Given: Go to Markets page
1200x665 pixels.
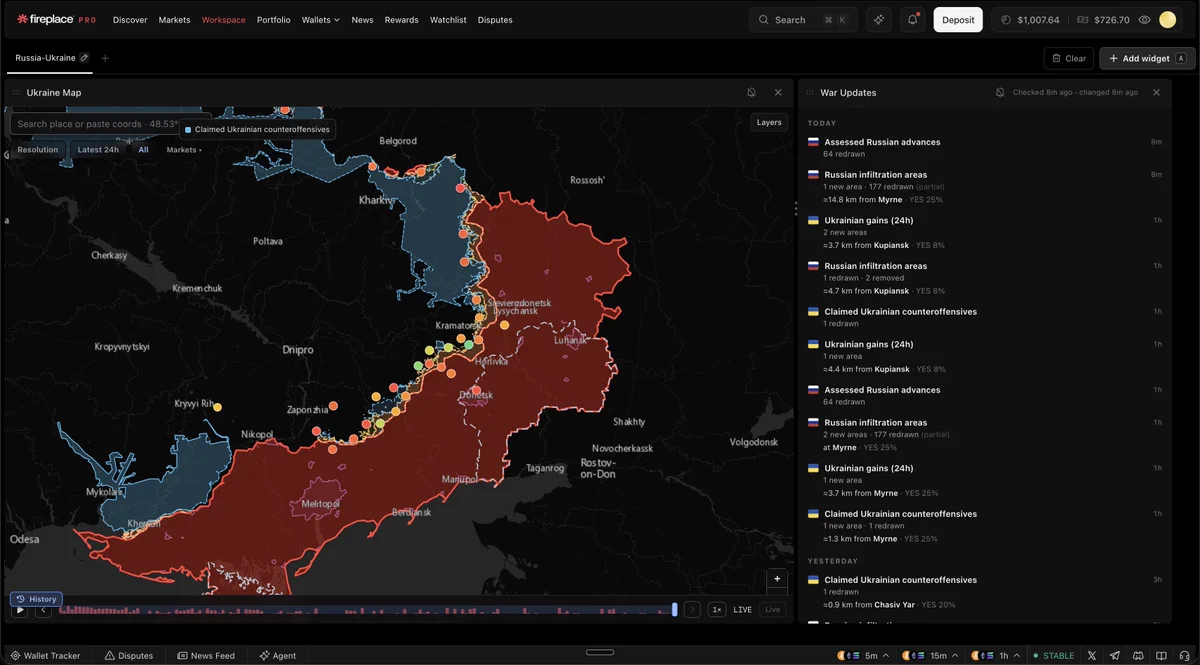Looking at the screenshot, I should [x=174, y=20].
